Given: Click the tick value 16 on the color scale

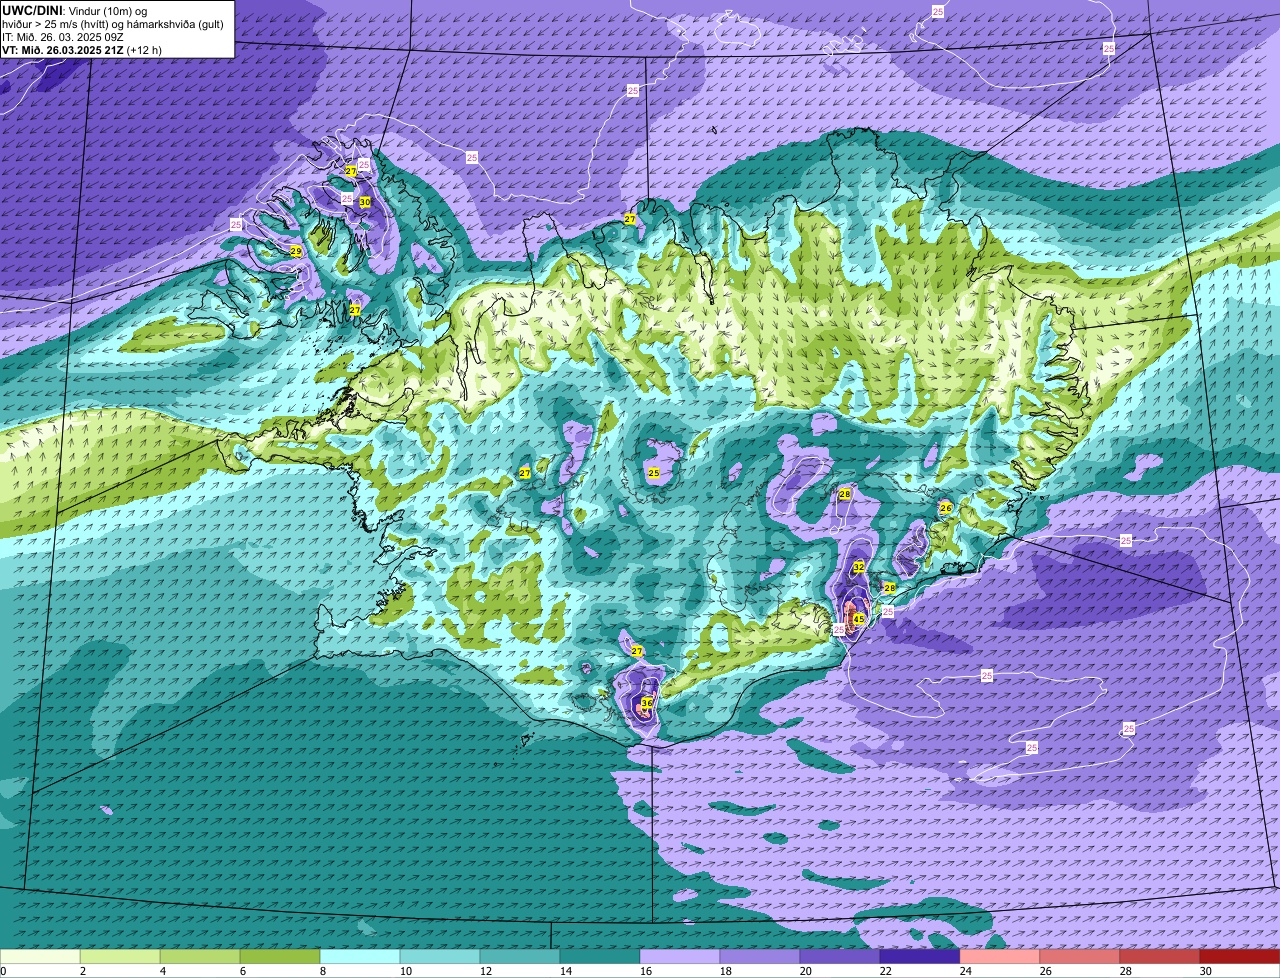Looking at the screenshot, I should tap(646, 971).
